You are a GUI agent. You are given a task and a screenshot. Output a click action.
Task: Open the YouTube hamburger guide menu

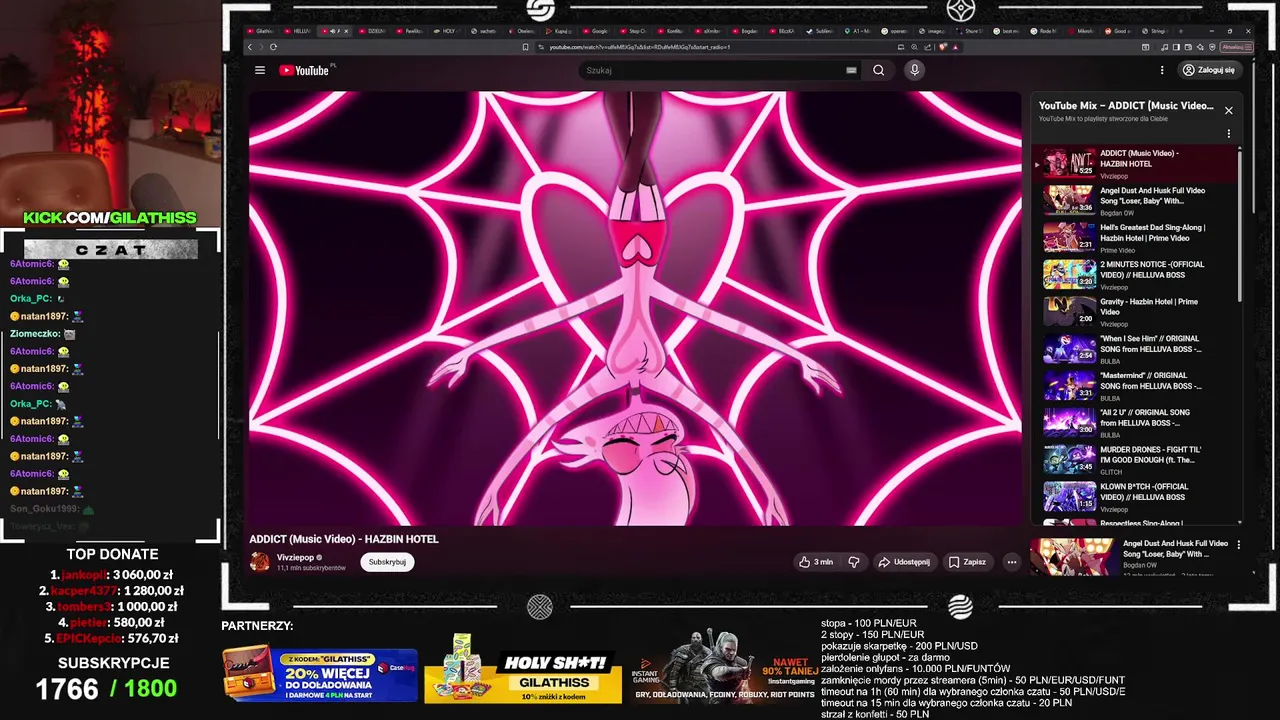pyautogui.click(x=260, y=70)
